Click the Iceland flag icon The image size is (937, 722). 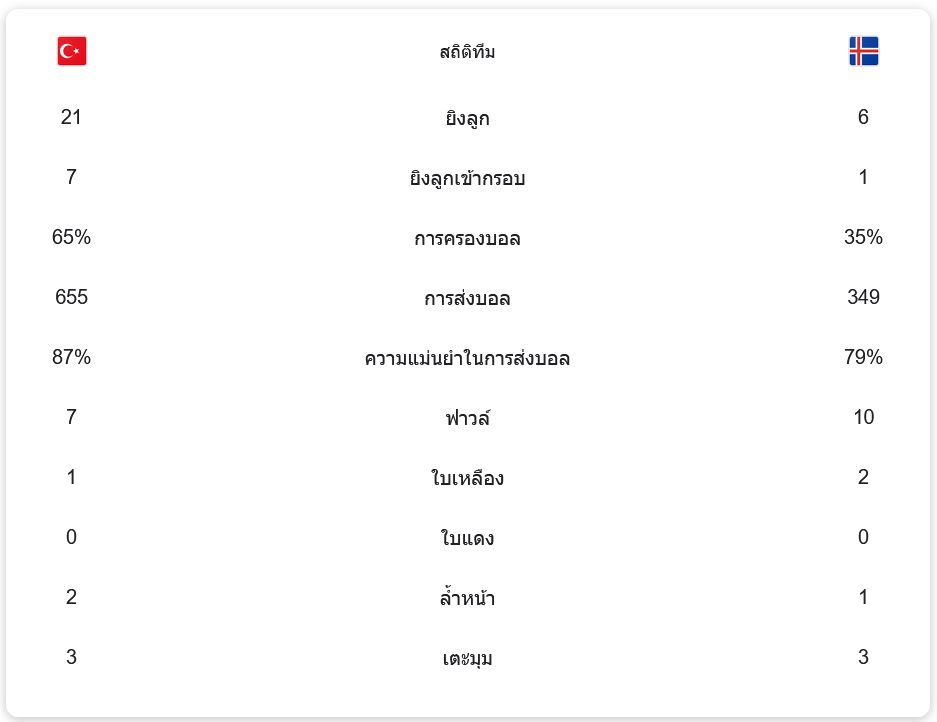(x=863, y=51)
